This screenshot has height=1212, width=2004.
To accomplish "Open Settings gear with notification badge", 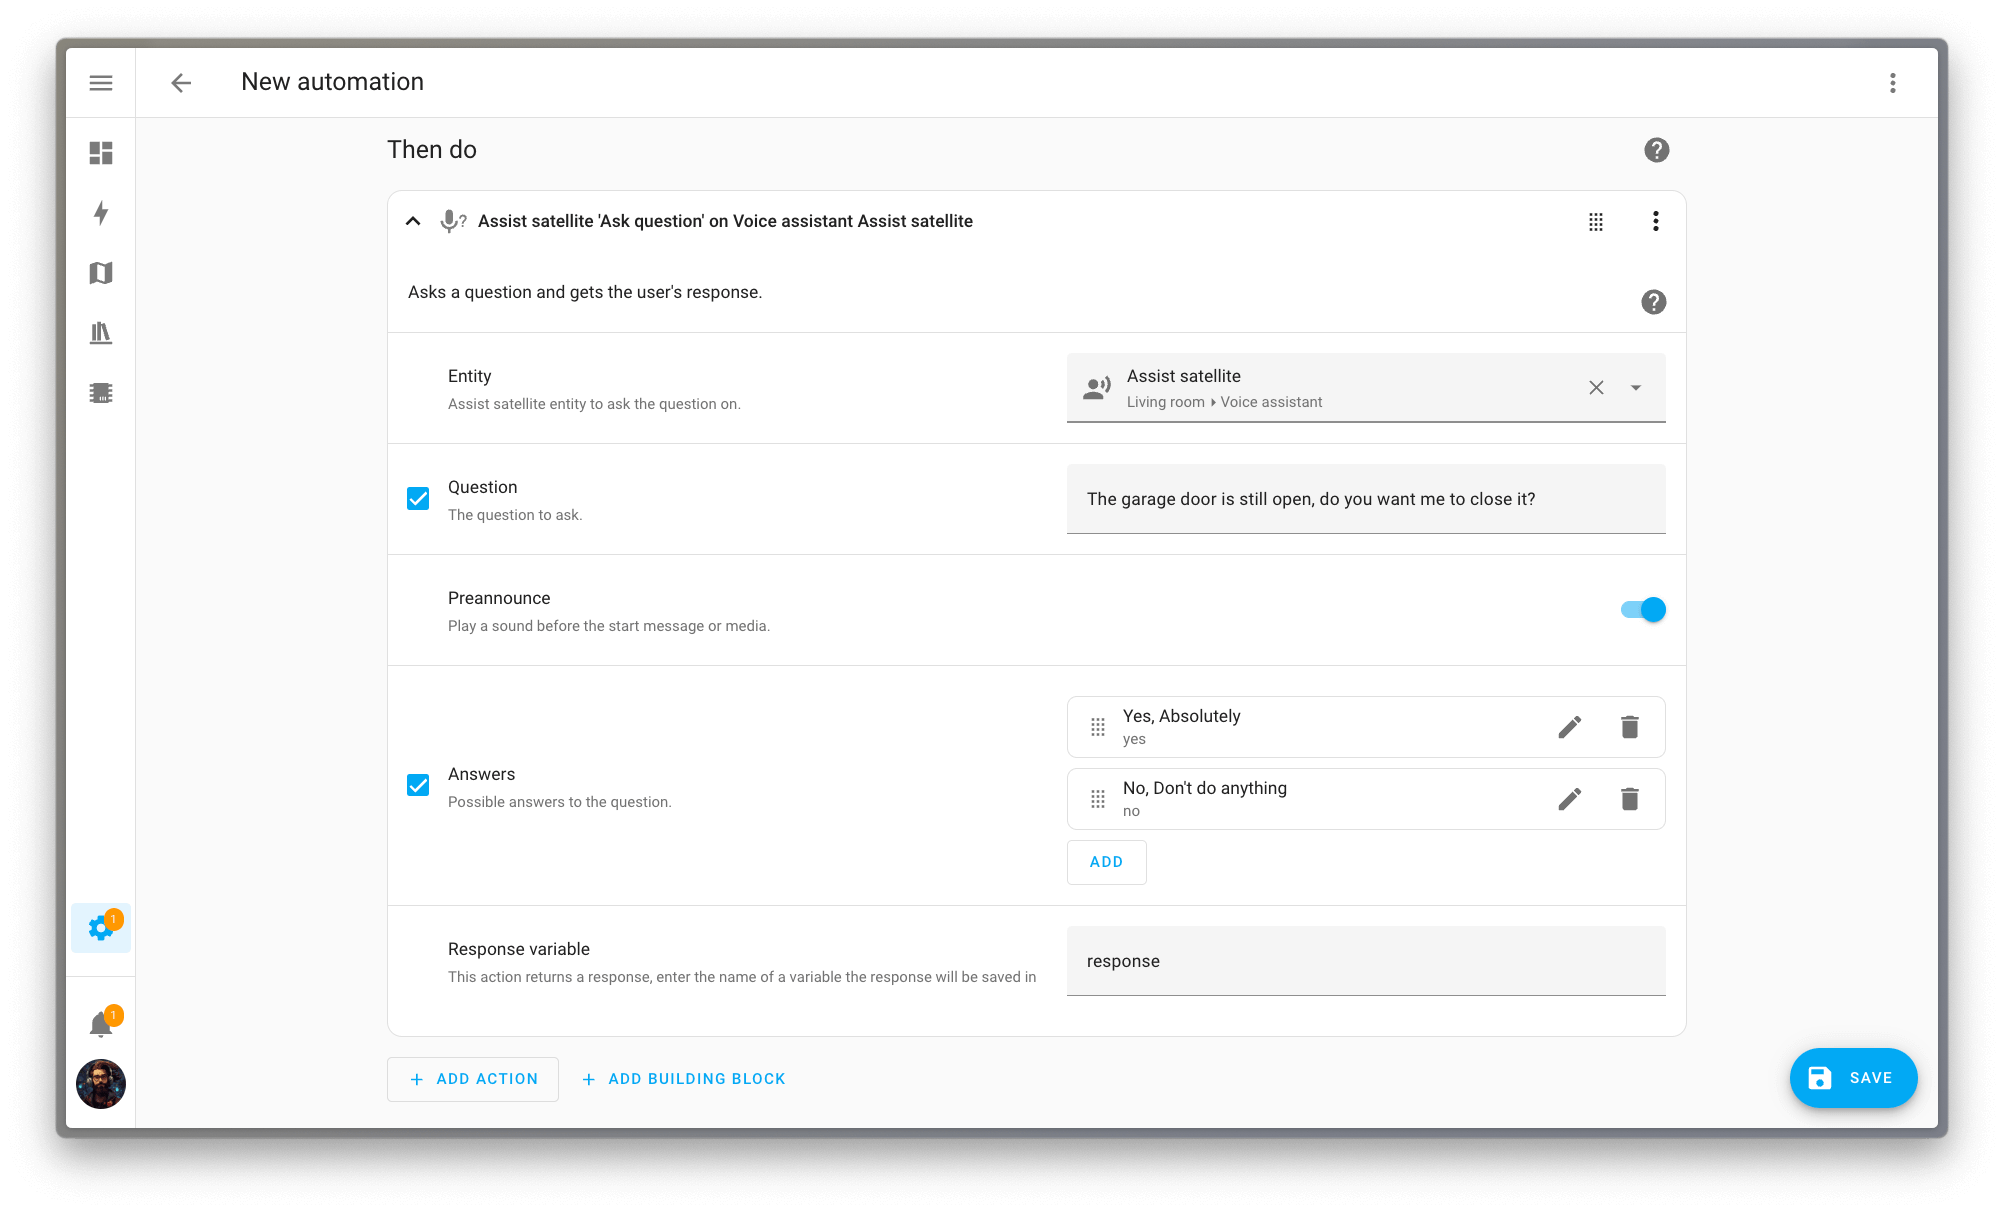I will (100, 928).
